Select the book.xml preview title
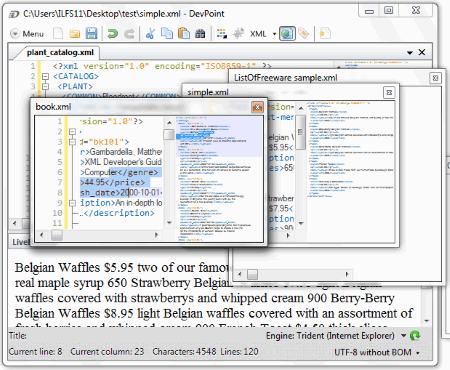This screenshot has height=370, width=450. coord(53,107)
